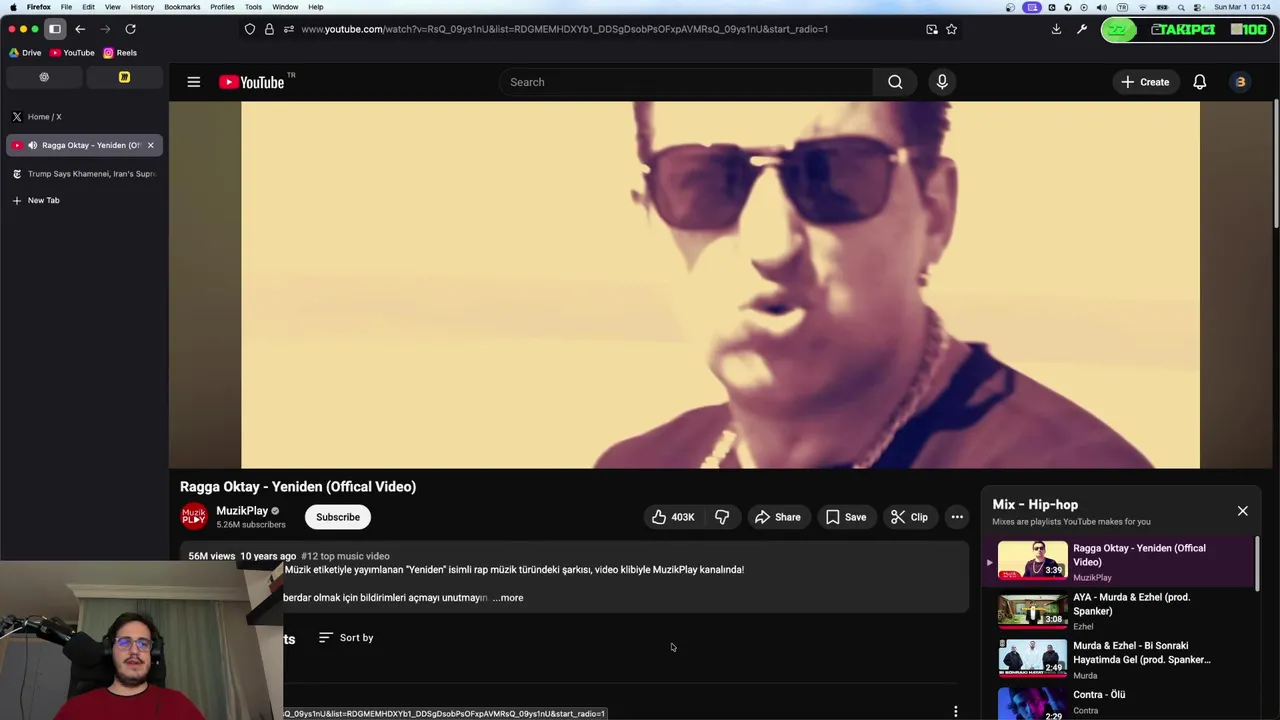Click the padlock site info icon
The height and width of the screenshot is (720, 1280).
[269, 29]
